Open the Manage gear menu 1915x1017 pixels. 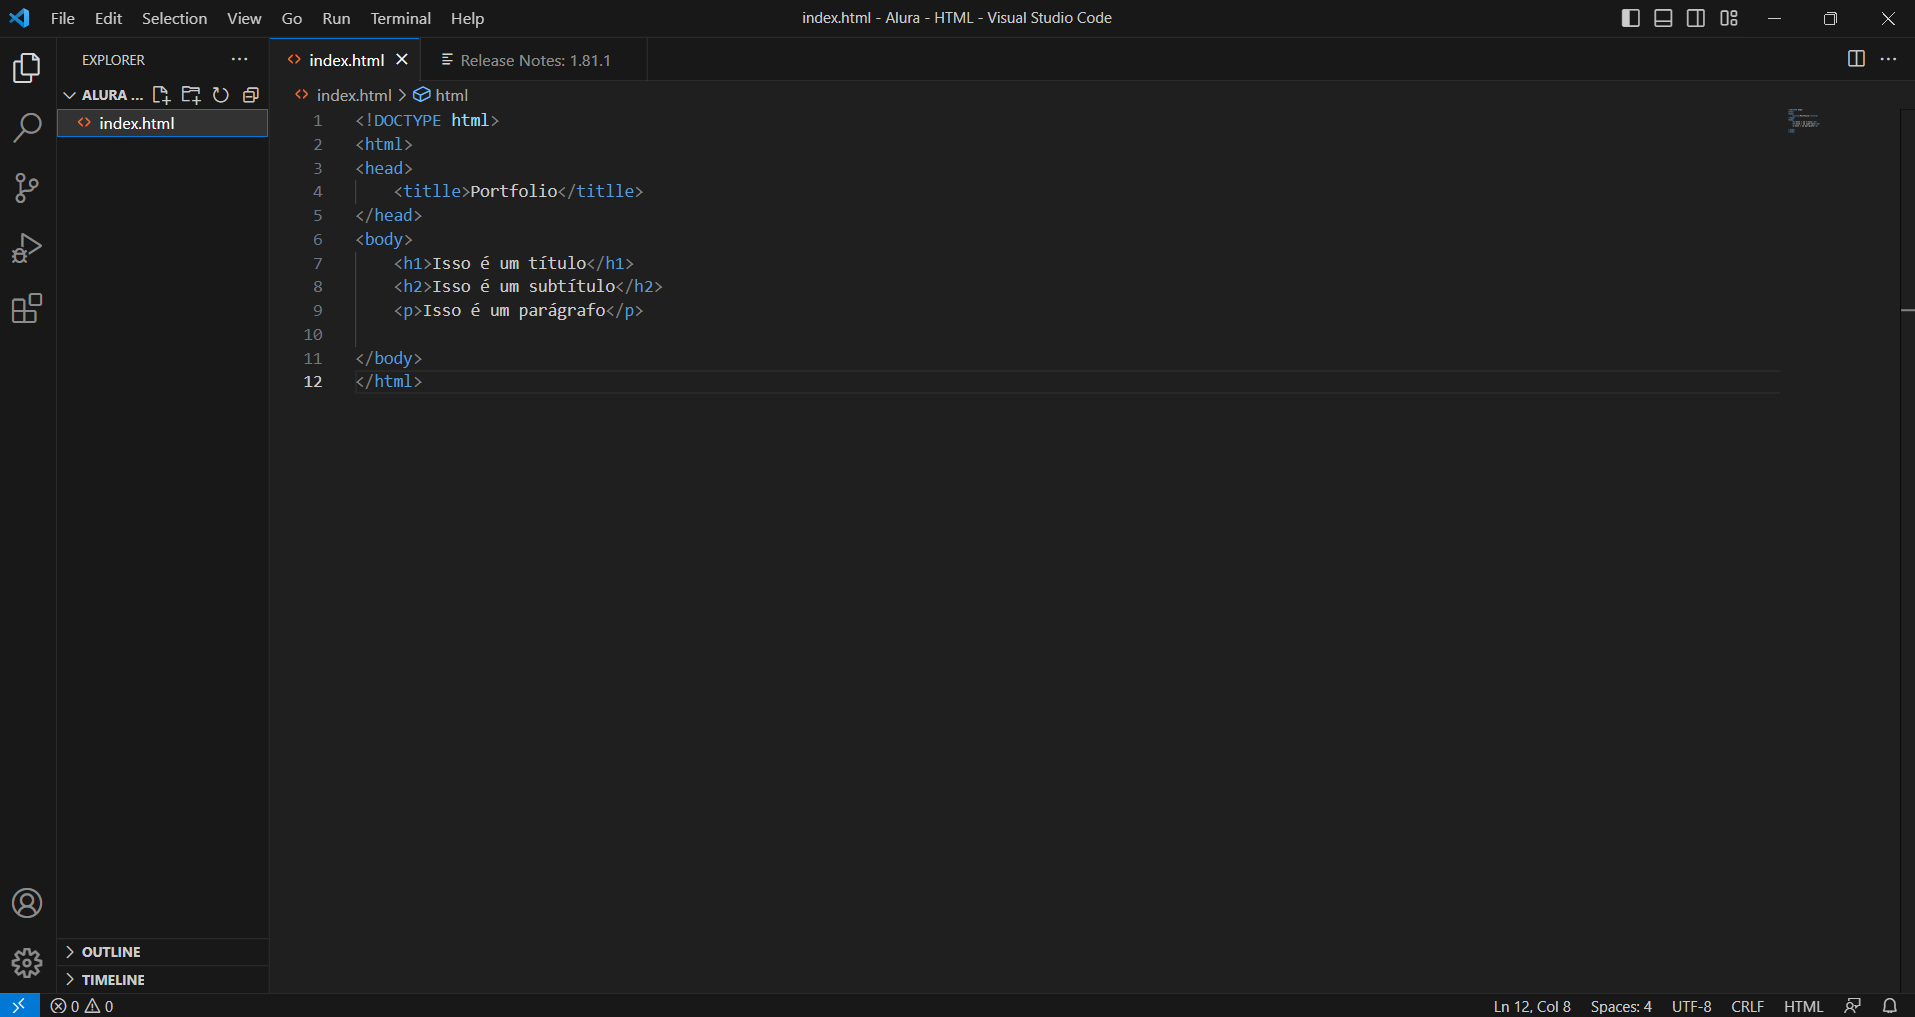click(x=27, y=963)
